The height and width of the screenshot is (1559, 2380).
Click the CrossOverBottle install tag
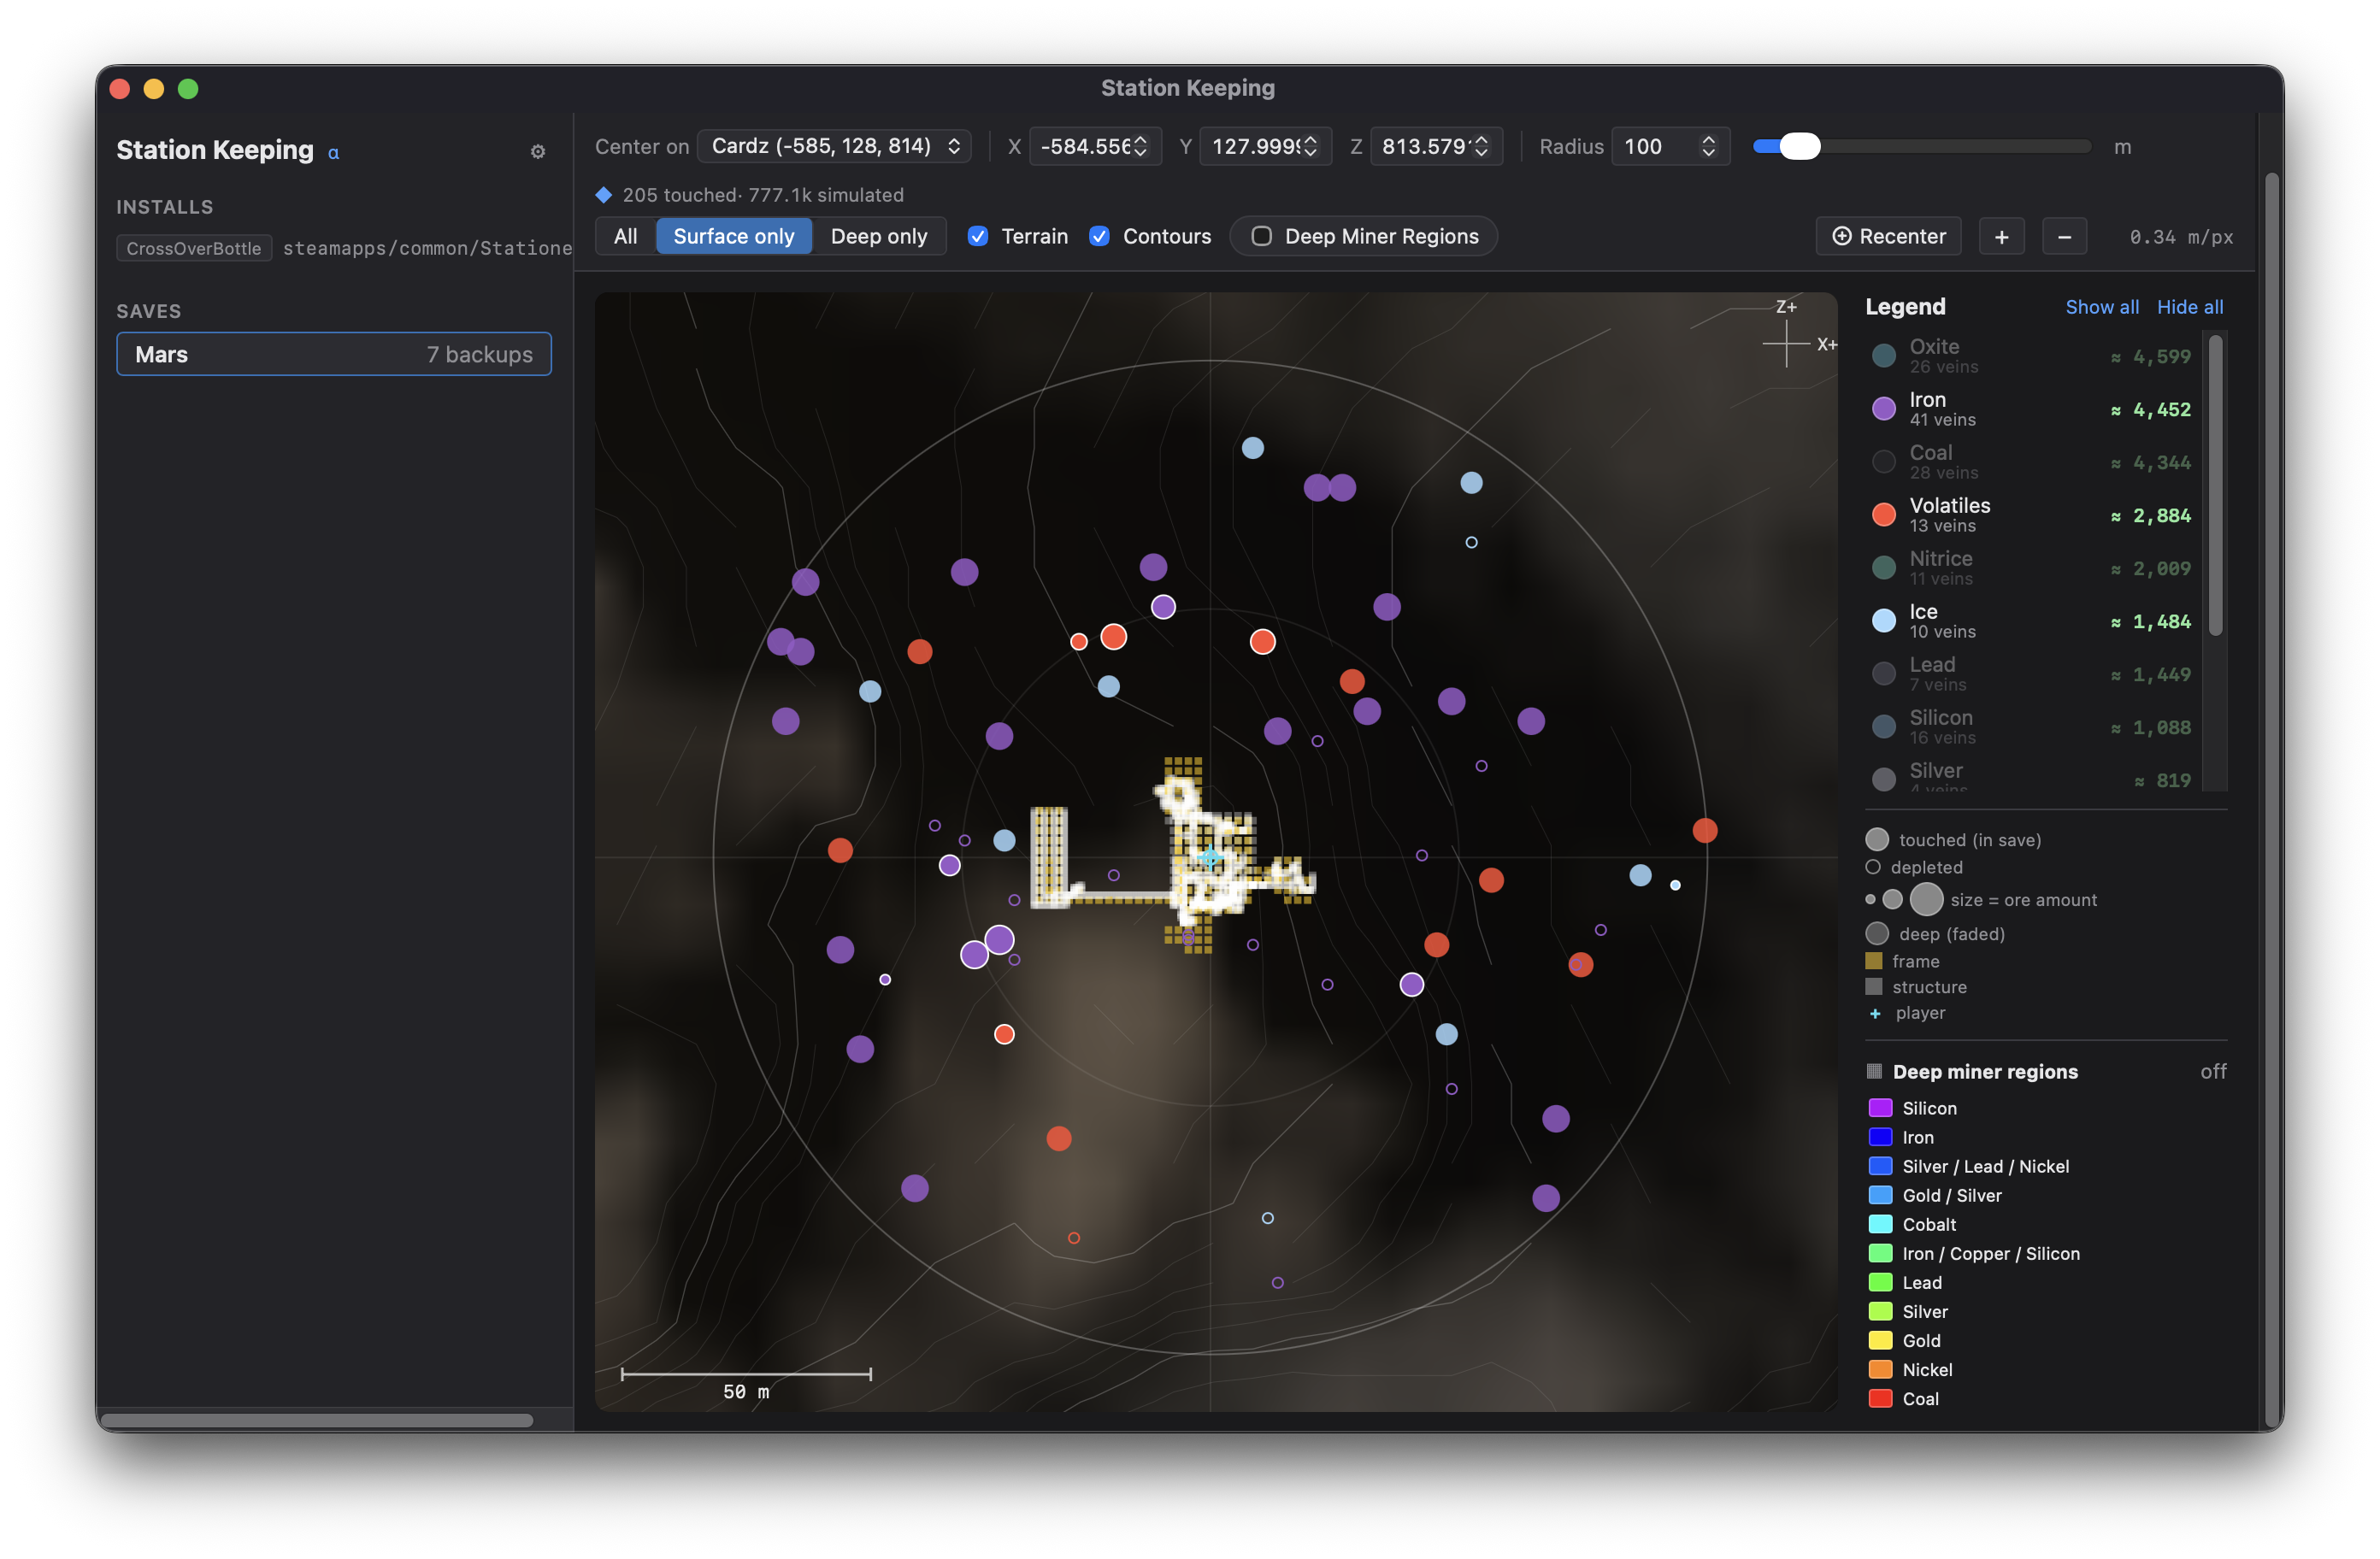click(x=194, y=248)
